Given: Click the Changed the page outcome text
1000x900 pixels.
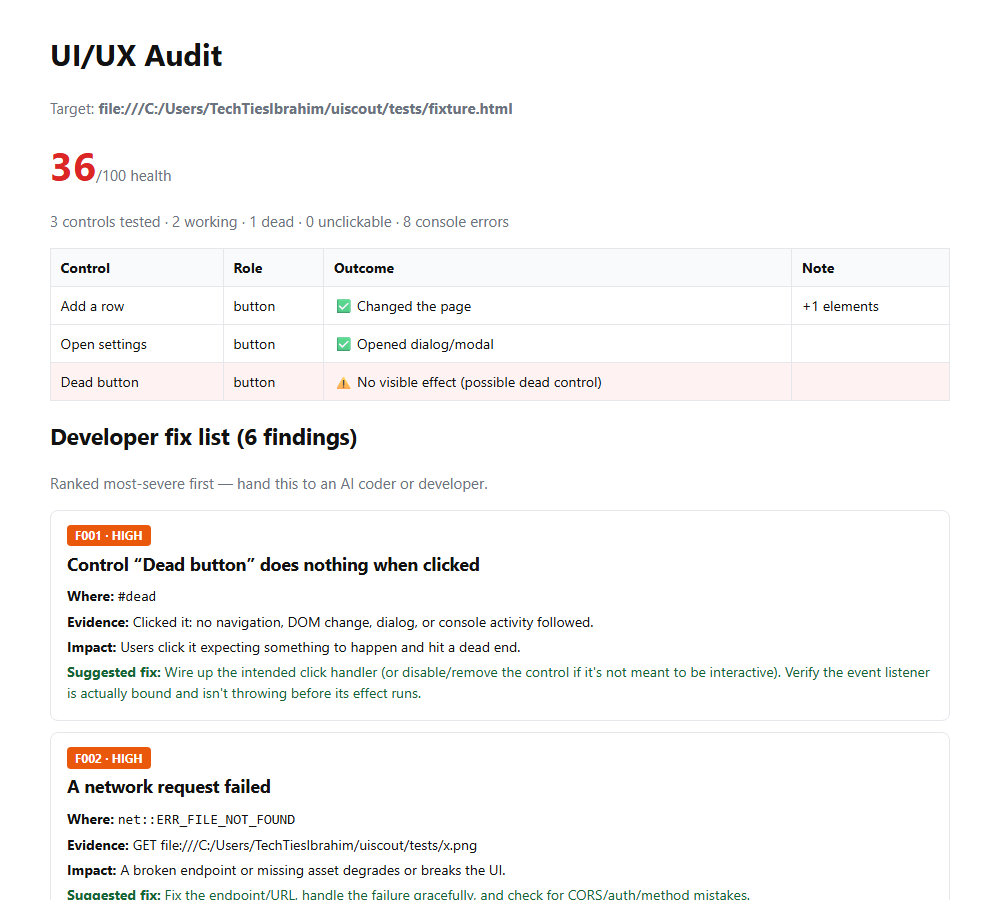Looking at the screenshot, I should coord(414,307).
